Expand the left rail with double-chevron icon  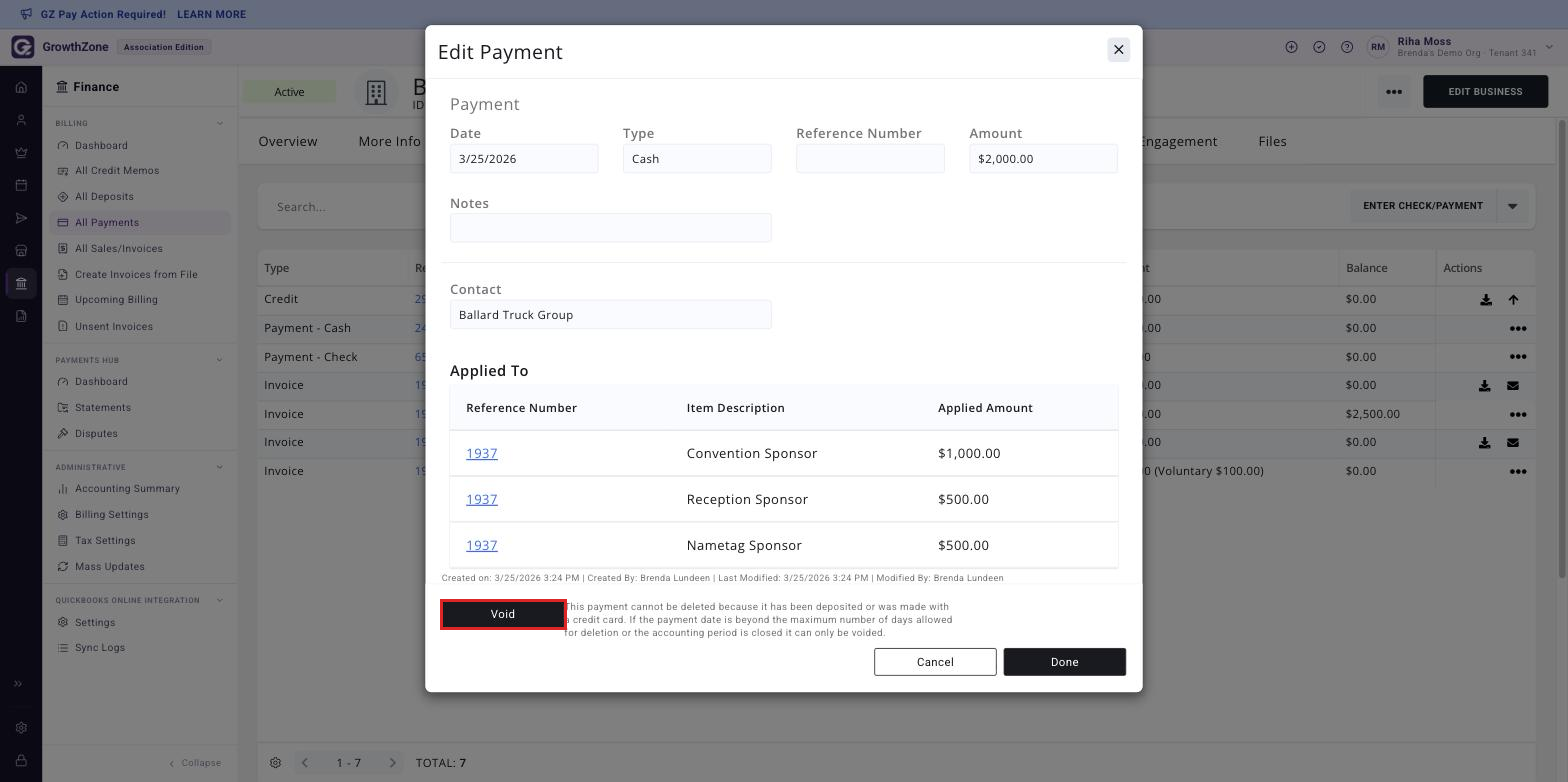click(x=17, y=684)
